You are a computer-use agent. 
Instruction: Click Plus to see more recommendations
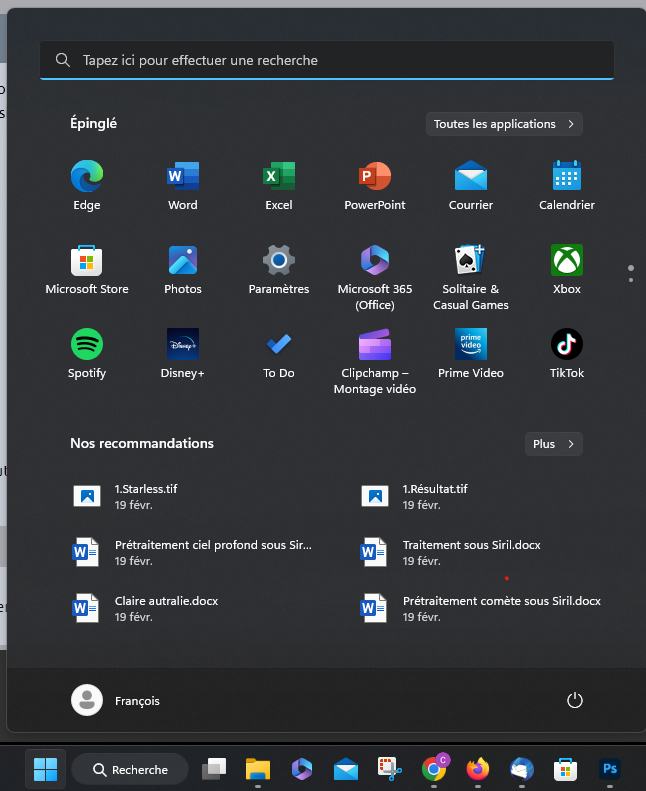pyautogui.click(x=554, y=444)
